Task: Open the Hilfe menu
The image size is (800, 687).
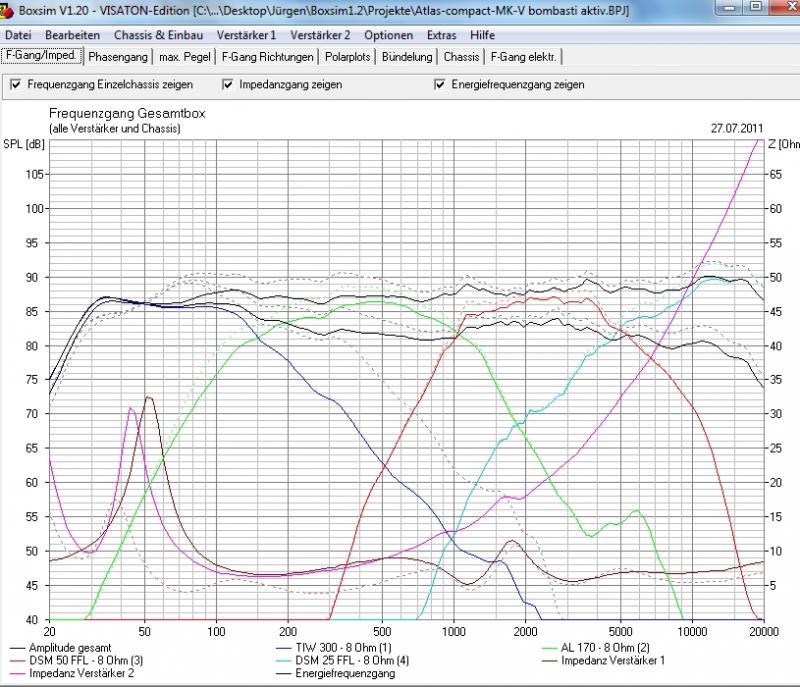Action: (x=483, y=35)
